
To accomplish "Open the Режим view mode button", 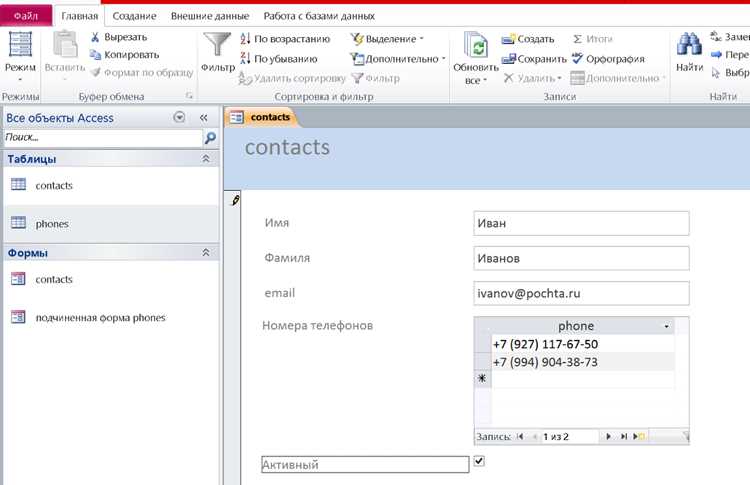I will coord(20,56).
